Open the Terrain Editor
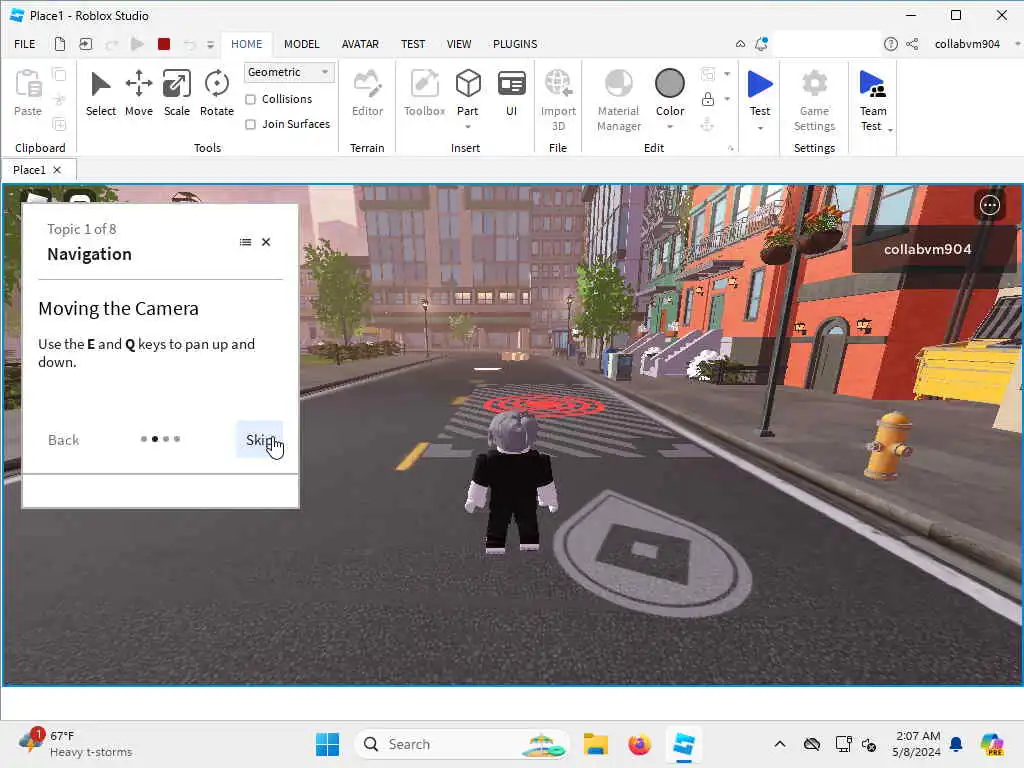 click(367, 93)
